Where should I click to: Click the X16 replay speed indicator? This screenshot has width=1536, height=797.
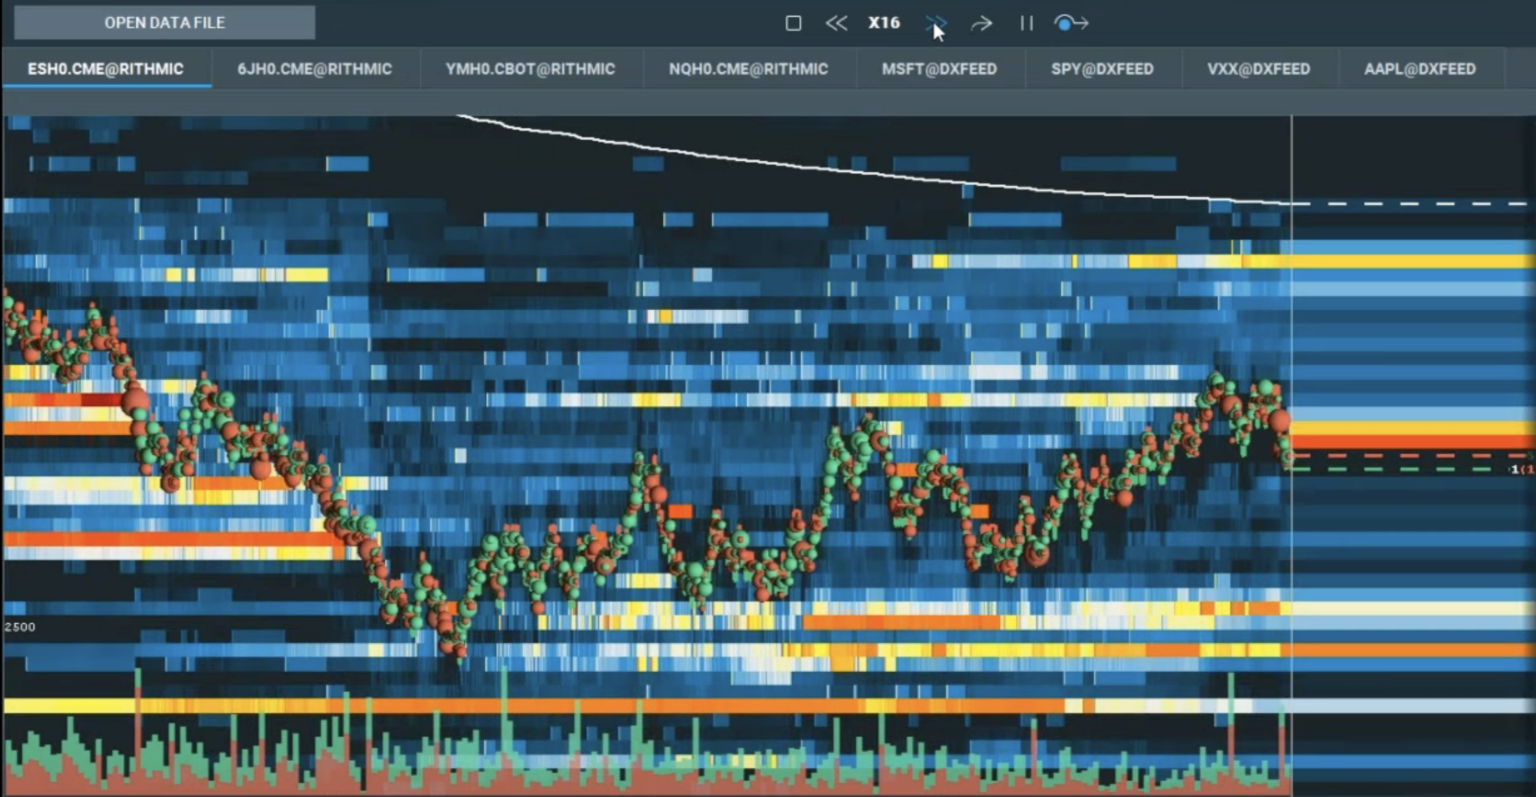(x=883, y=22)
